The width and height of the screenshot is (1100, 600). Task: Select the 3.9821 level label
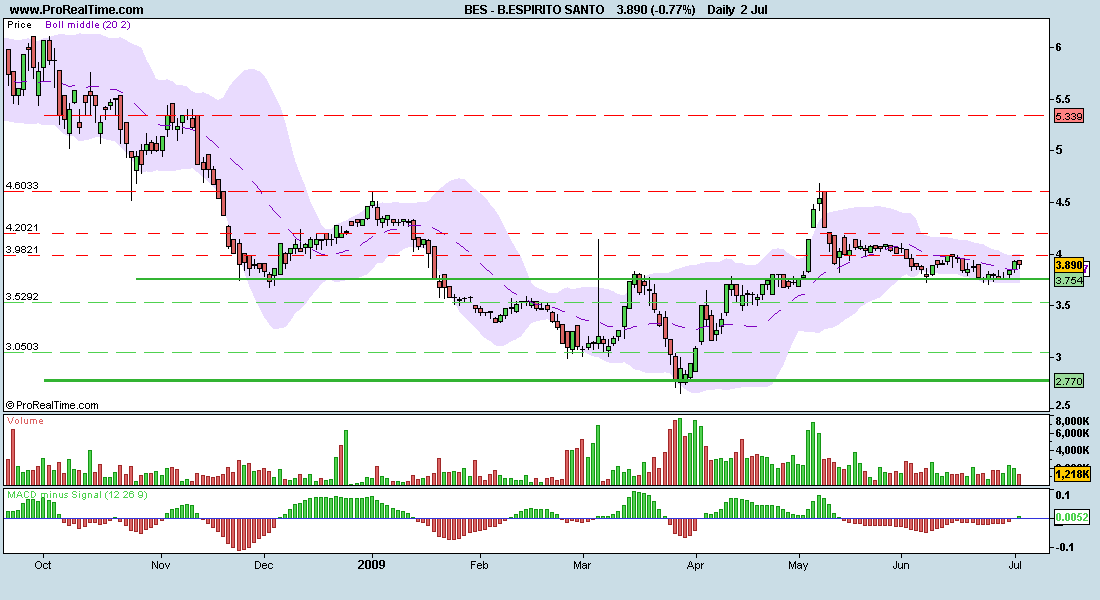click(22, 250)
